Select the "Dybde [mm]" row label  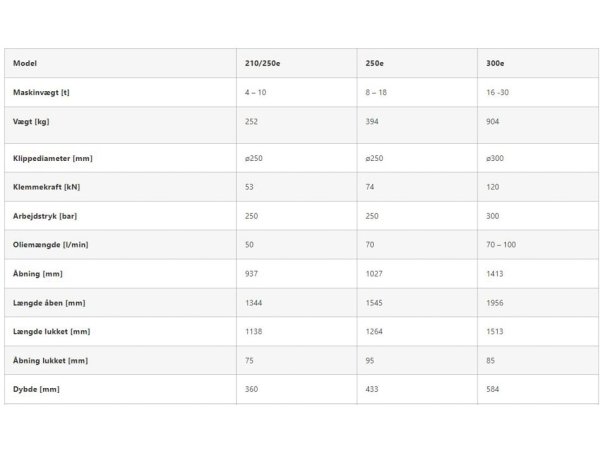click(x=35, y=389)
